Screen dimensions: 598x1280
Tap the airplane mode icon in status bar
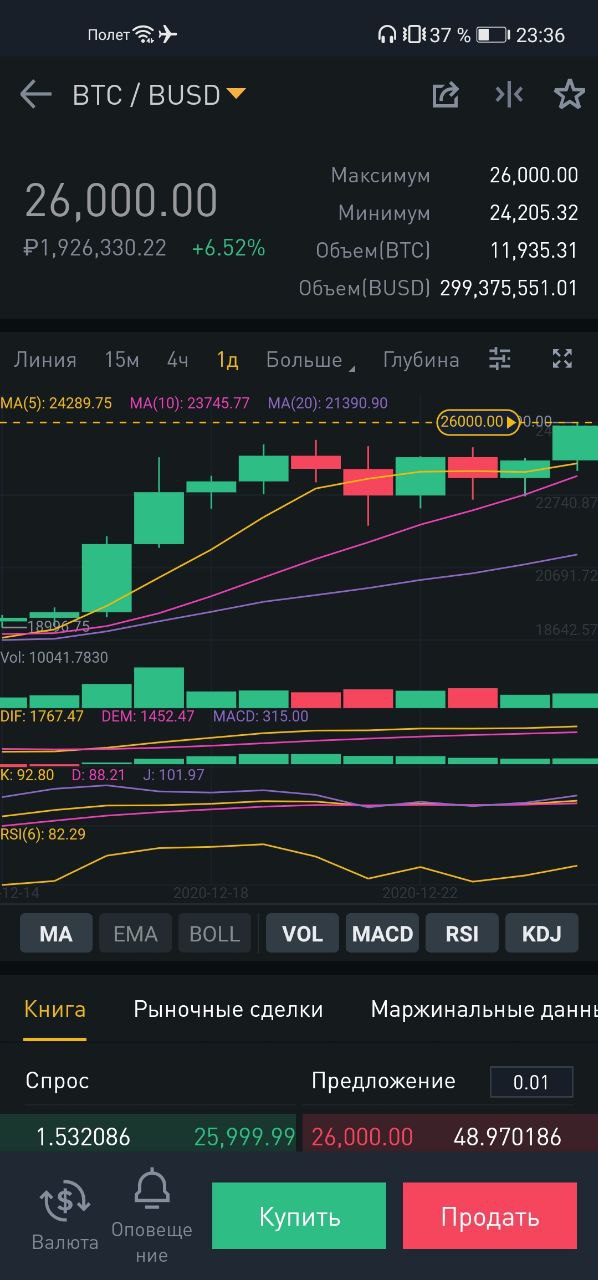167,35
